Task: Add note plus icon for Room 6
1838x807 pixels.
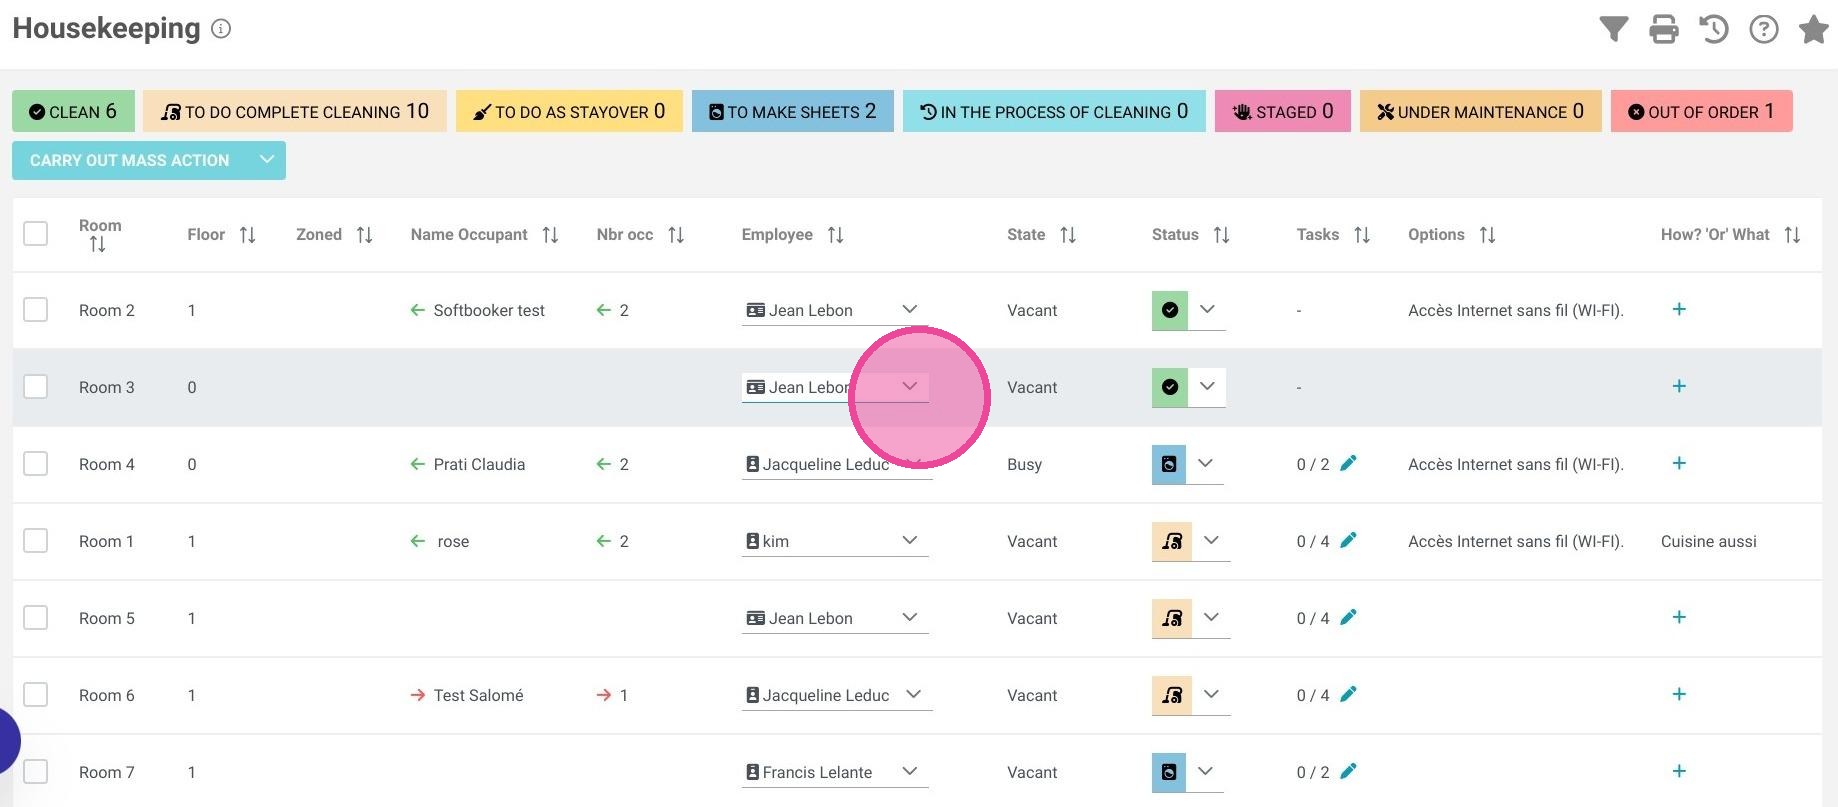Action: tap(1679, 694)
